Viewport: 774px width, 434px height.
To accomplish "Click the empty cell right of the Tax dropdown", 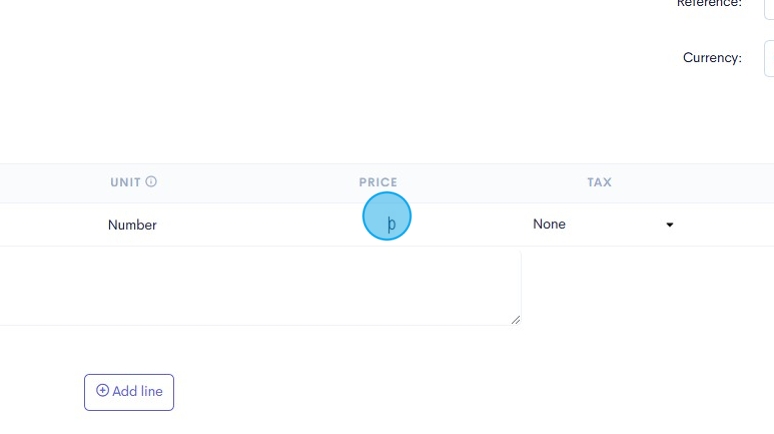I will click(730, 225).
